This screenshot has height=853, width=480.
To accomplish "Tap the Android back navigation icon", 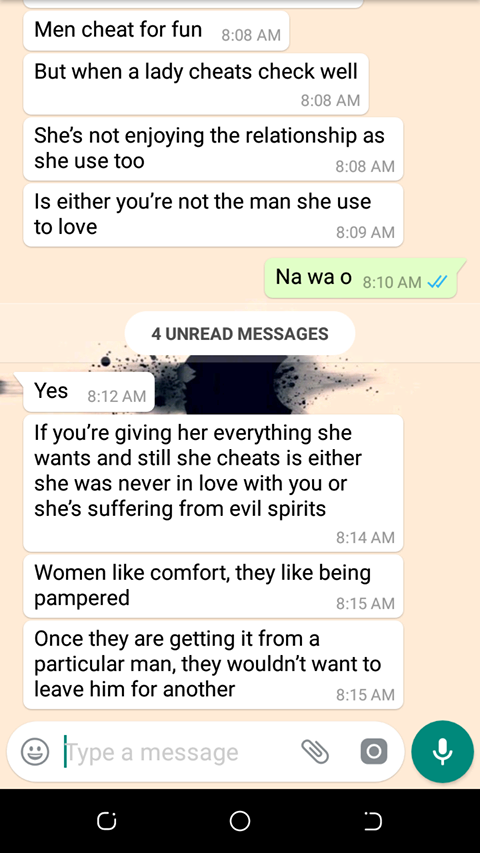I will (x=373, y=820).
